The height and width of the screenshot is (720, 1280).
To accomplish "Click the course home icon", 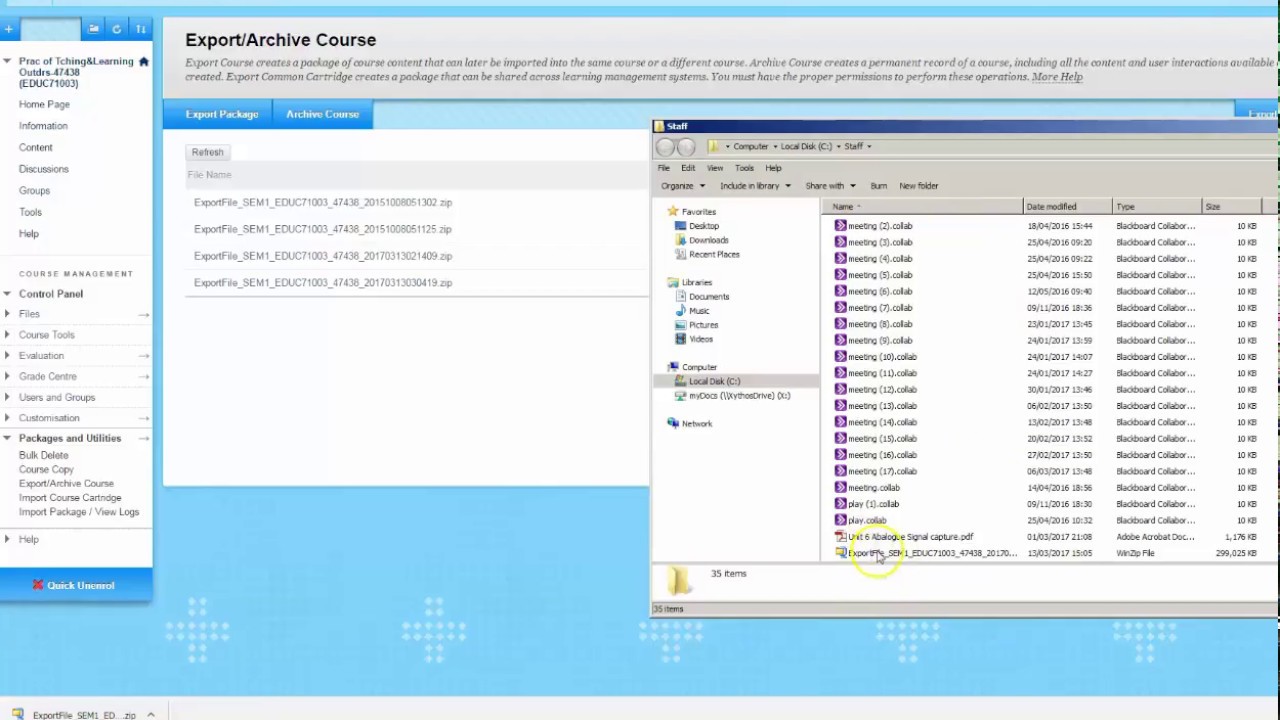I will 144,62.
